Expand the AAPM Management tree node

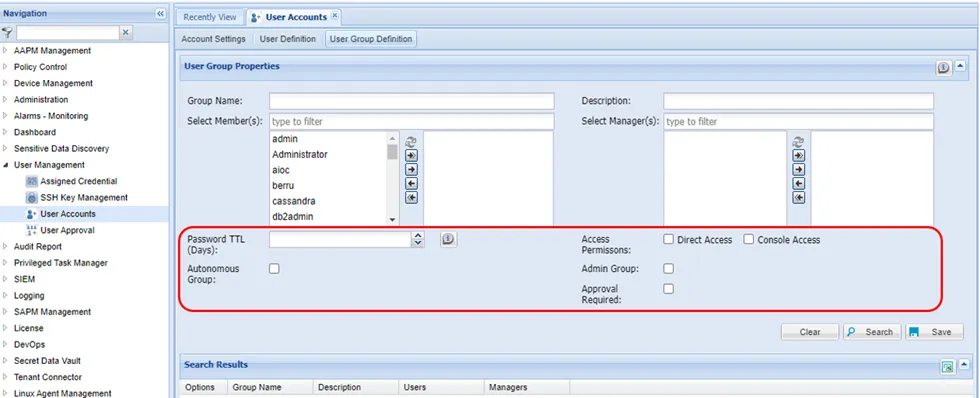6,51
